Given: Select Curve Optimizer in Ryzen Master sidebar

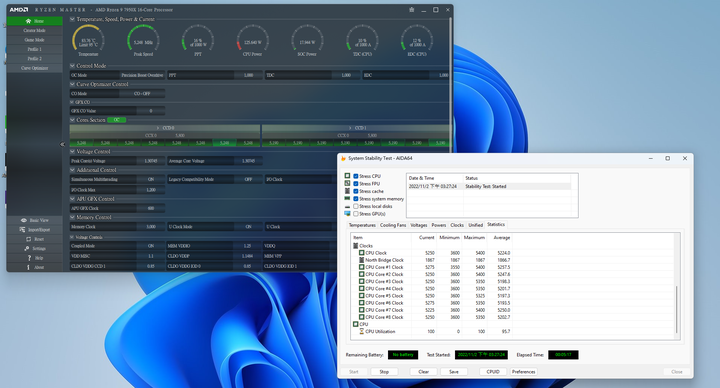Looking at the screenshot, I should [34, 68].
